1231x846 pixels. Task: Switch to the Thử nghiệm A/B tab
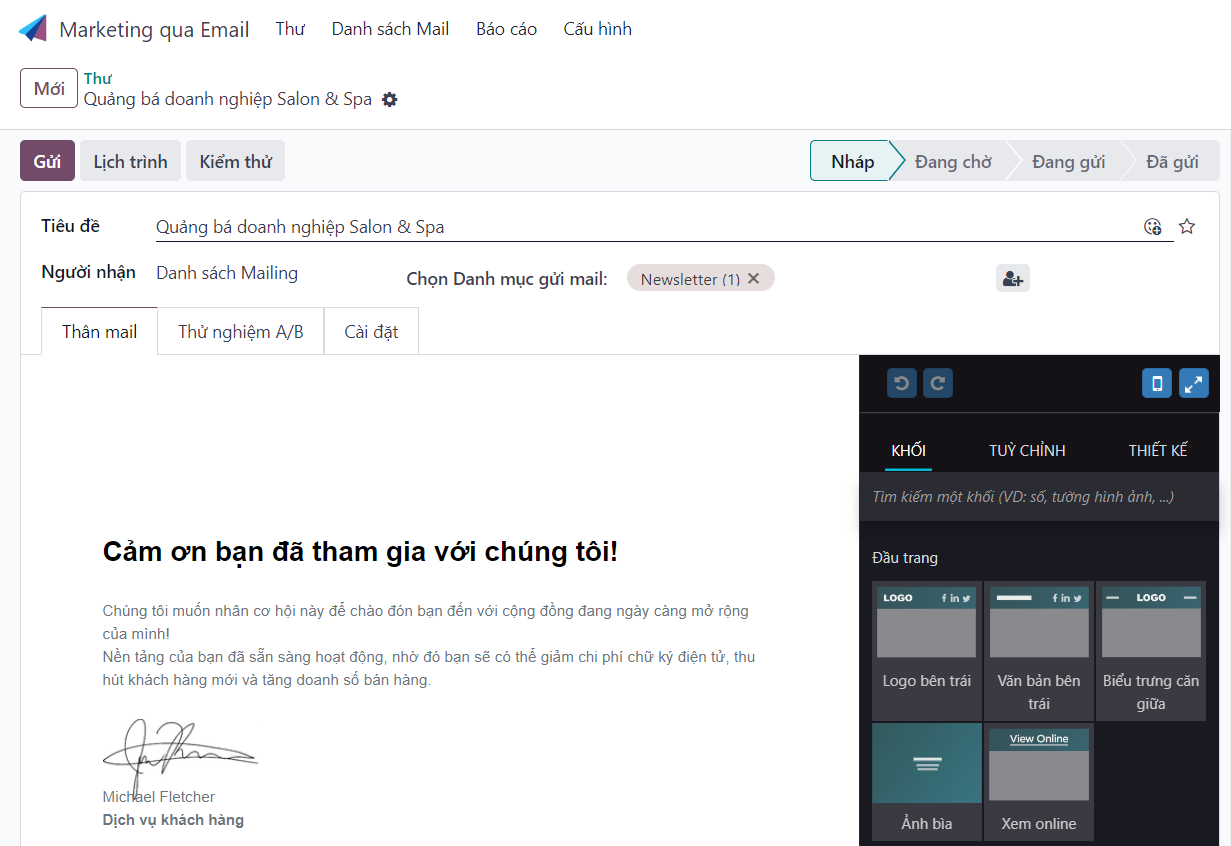point(240,332)
